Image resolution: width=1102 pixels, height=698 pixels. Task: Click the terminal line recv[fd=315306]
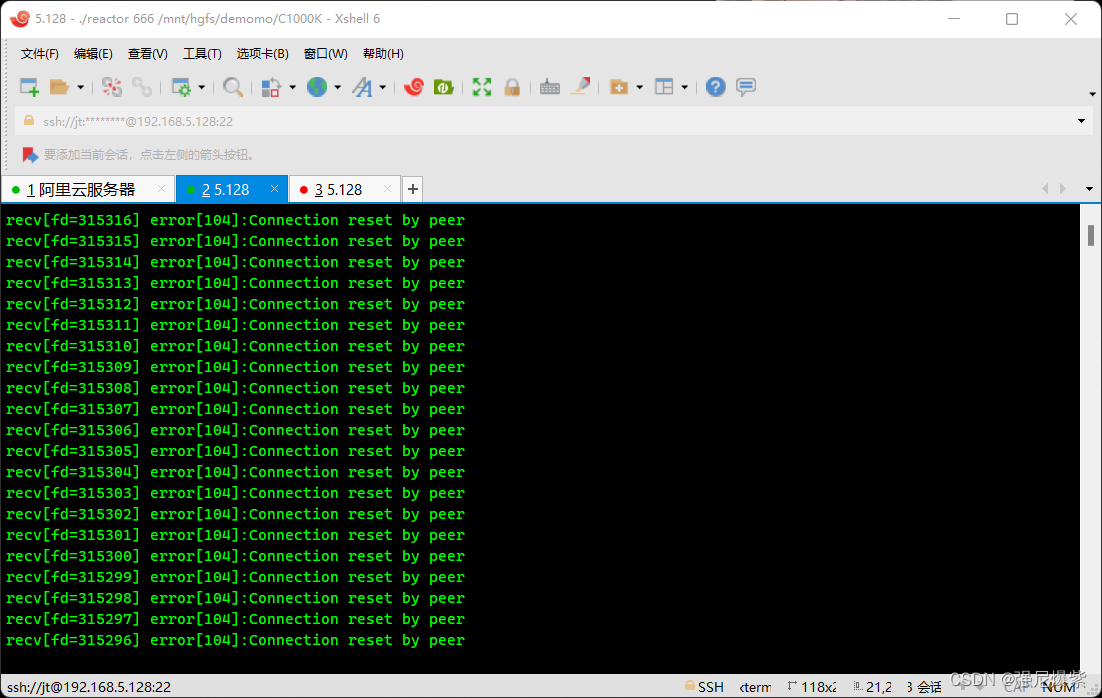(235, 430)
